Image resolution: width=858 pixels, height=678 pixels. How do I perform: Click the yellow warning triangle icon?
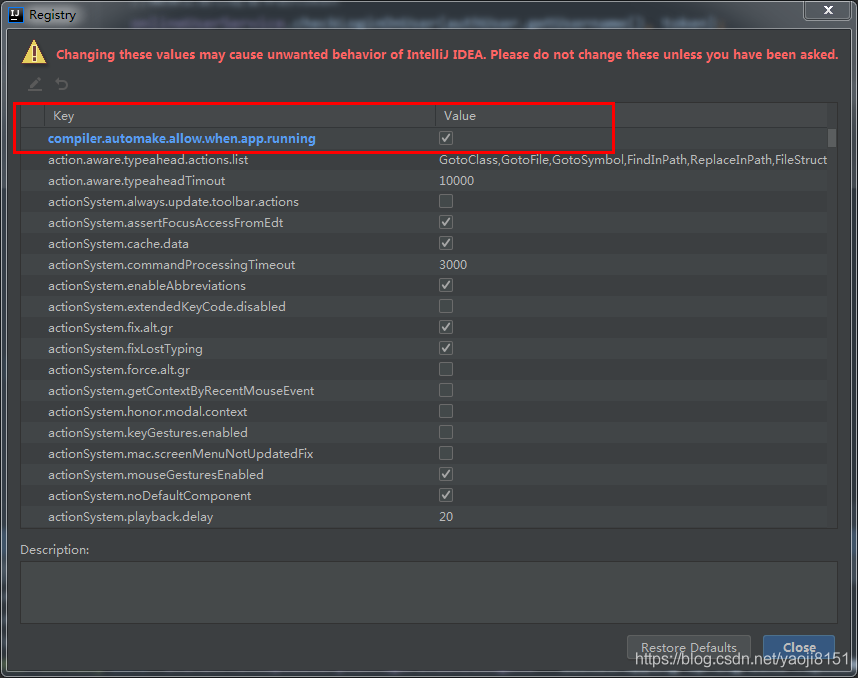tap(35, 52)
